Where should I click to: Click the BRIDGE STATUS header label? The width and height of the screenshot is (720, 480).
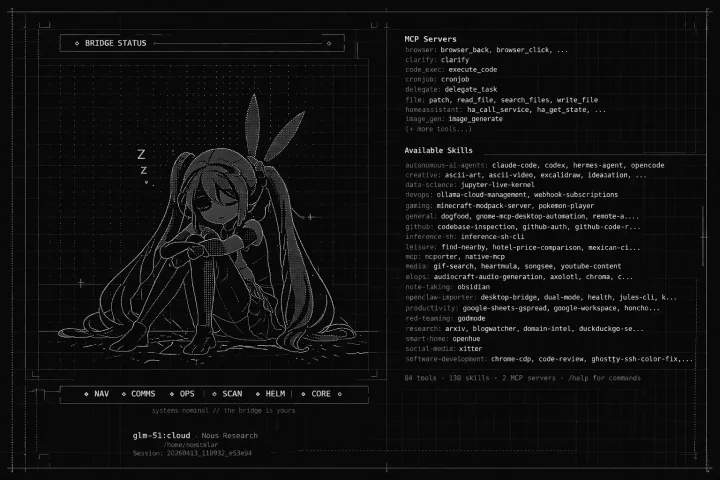coord(116,43)
